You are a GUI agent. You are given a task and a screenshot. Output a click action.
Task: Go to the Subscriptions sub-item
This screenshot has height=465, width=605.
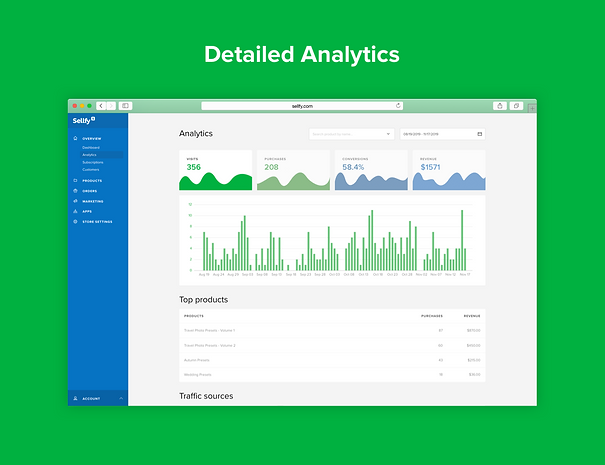pos(93,162)
